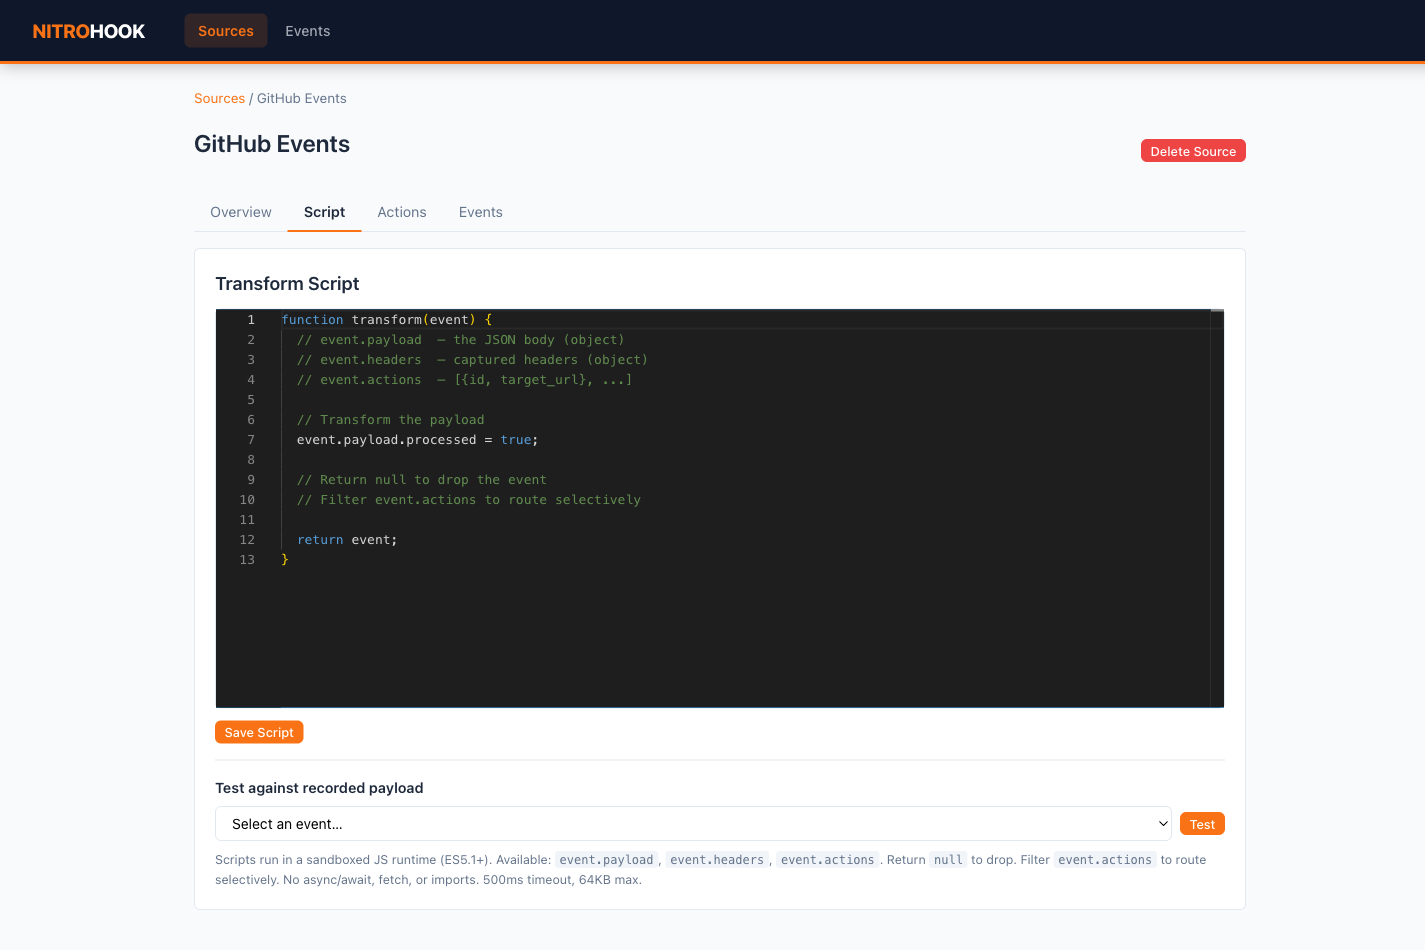1425x950 pixels.
Task: Open the Events tab
Action: 481,212
